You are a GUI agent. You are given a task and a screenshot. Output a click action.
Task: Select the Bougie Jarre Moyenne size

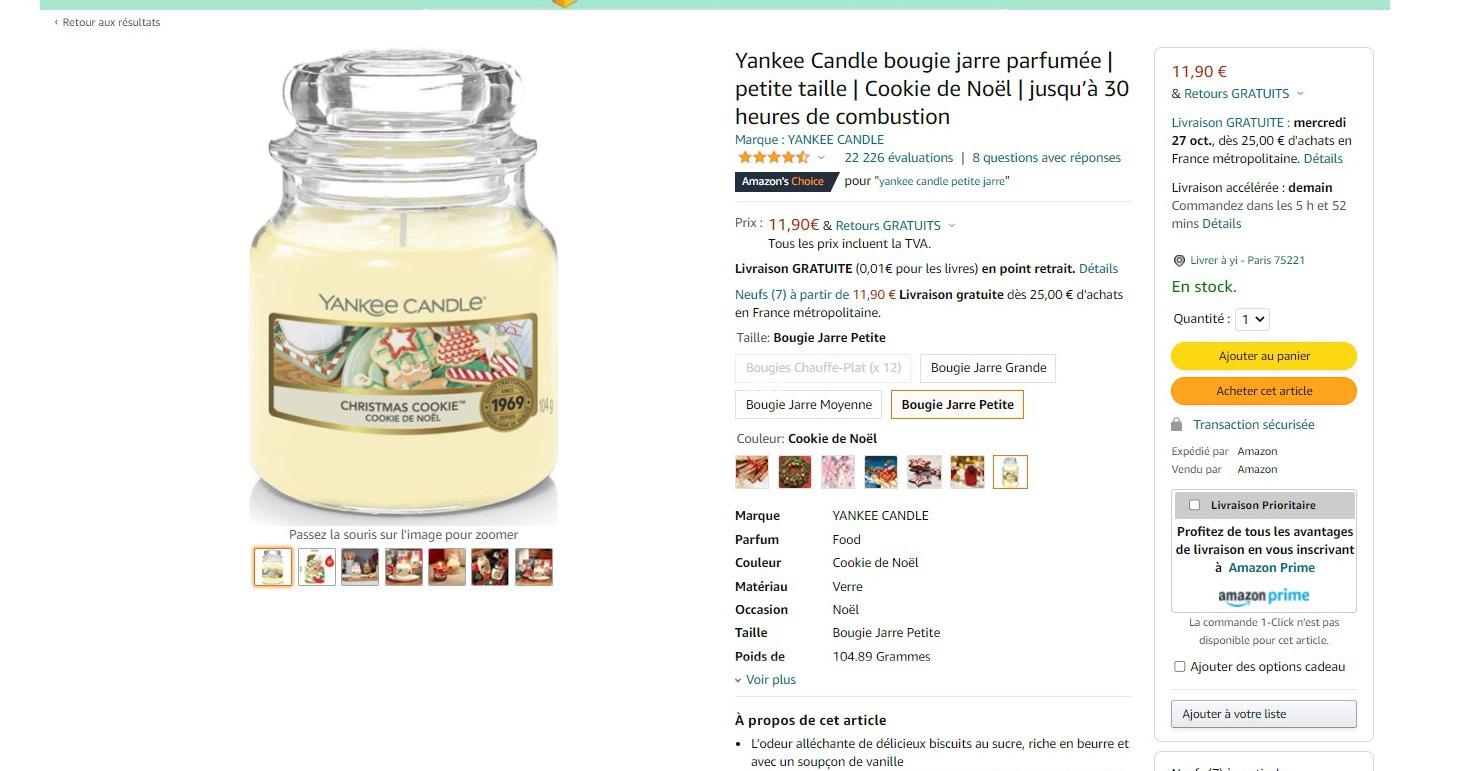point(809,405)
